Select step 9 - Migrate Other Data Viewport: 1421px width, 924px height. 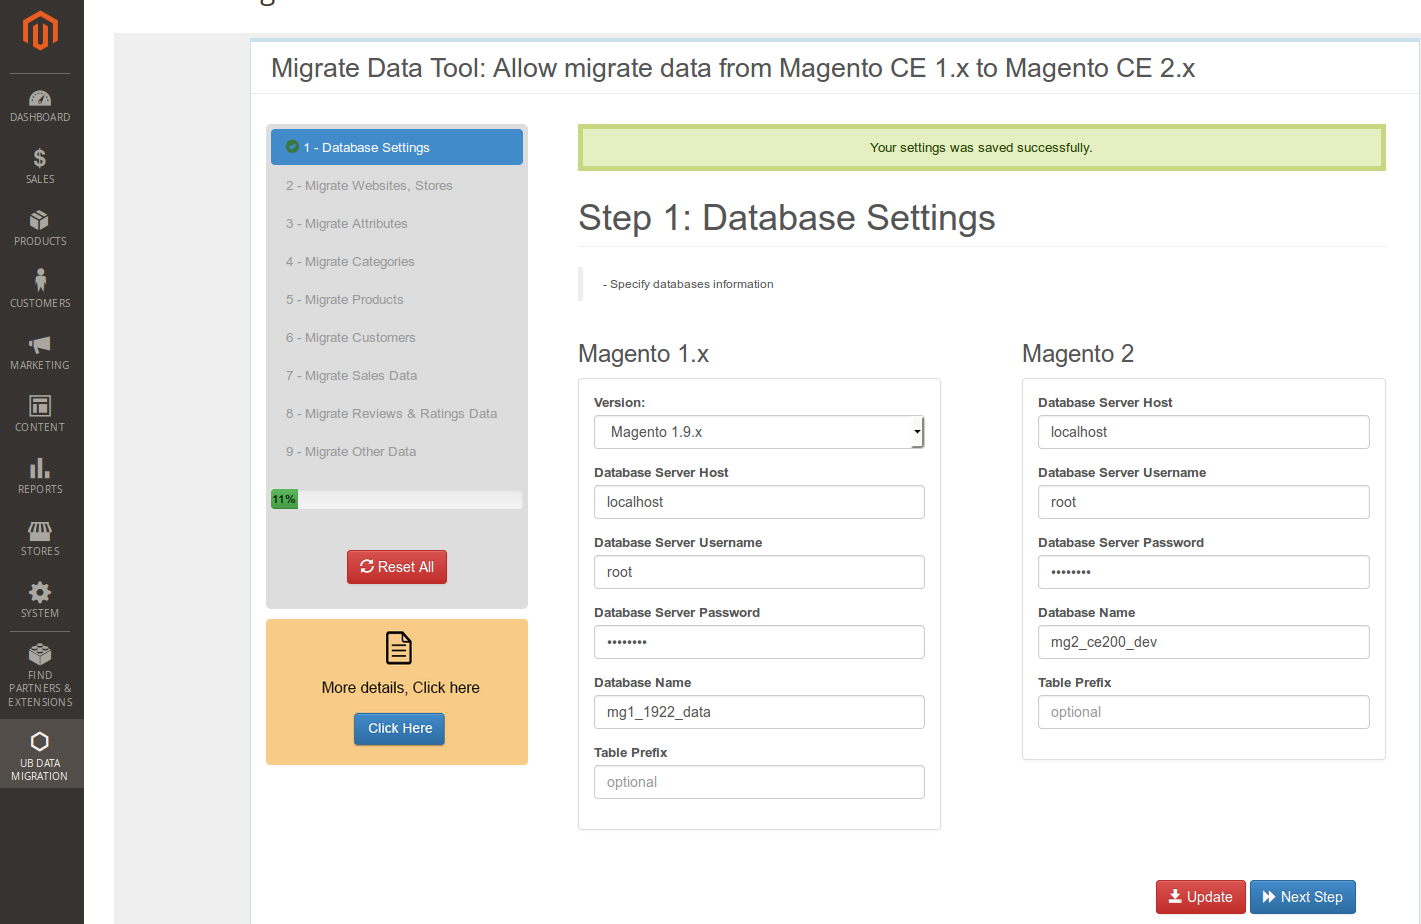coord(397,451)
